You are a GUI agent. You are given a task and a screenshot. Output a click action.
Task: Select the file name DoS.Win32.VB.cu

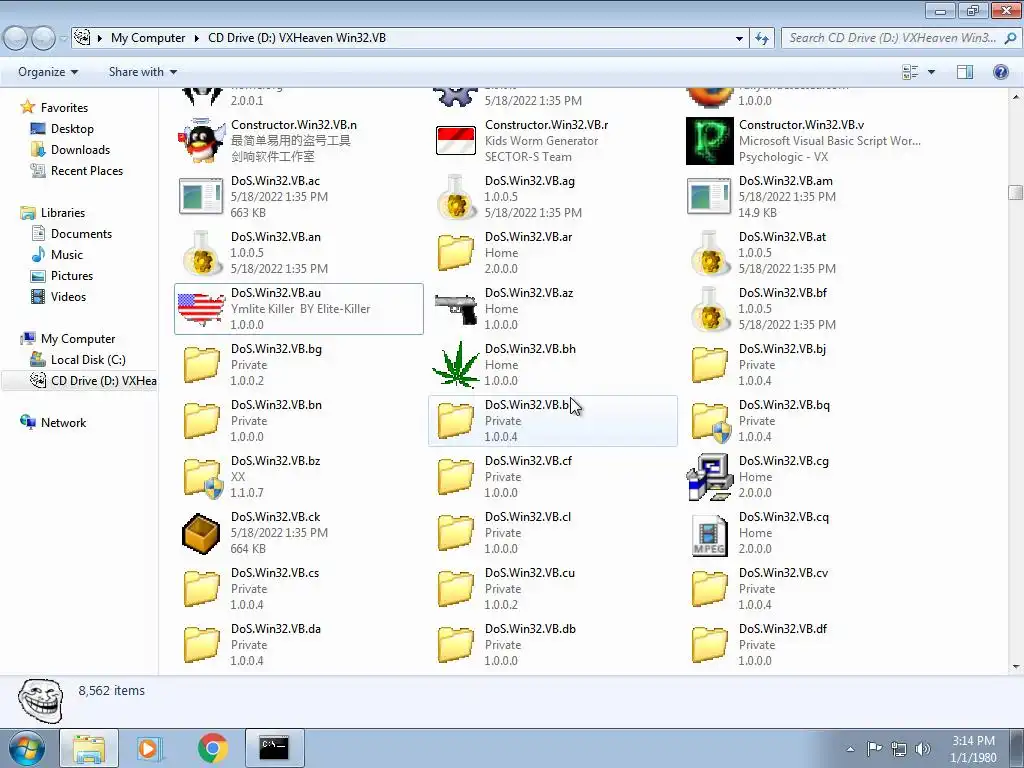530,573
